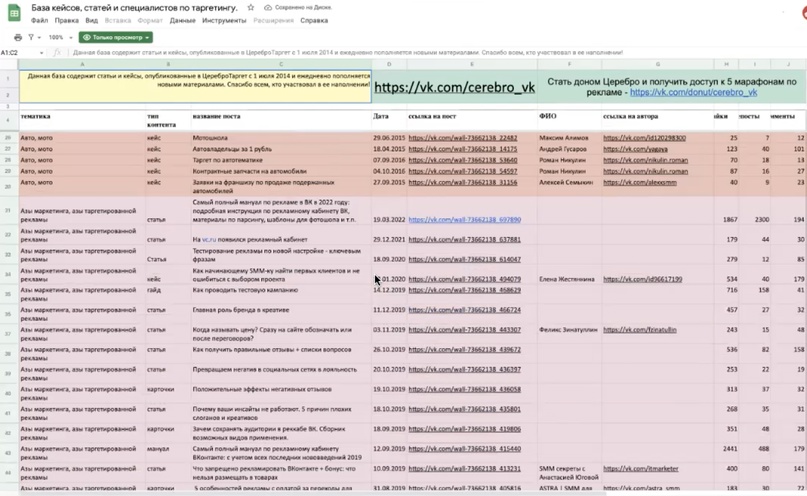Click the ссылка на автора header cell

pyautogui.click(x=658, y=120)
